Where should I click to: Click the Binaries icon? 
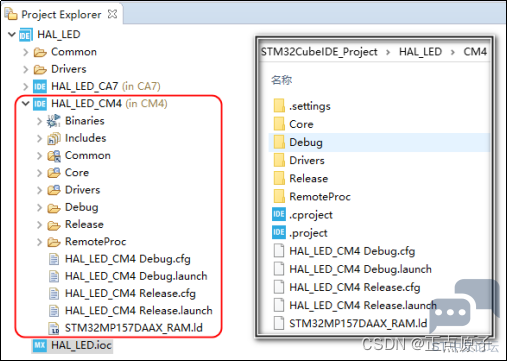coord(54,121)
